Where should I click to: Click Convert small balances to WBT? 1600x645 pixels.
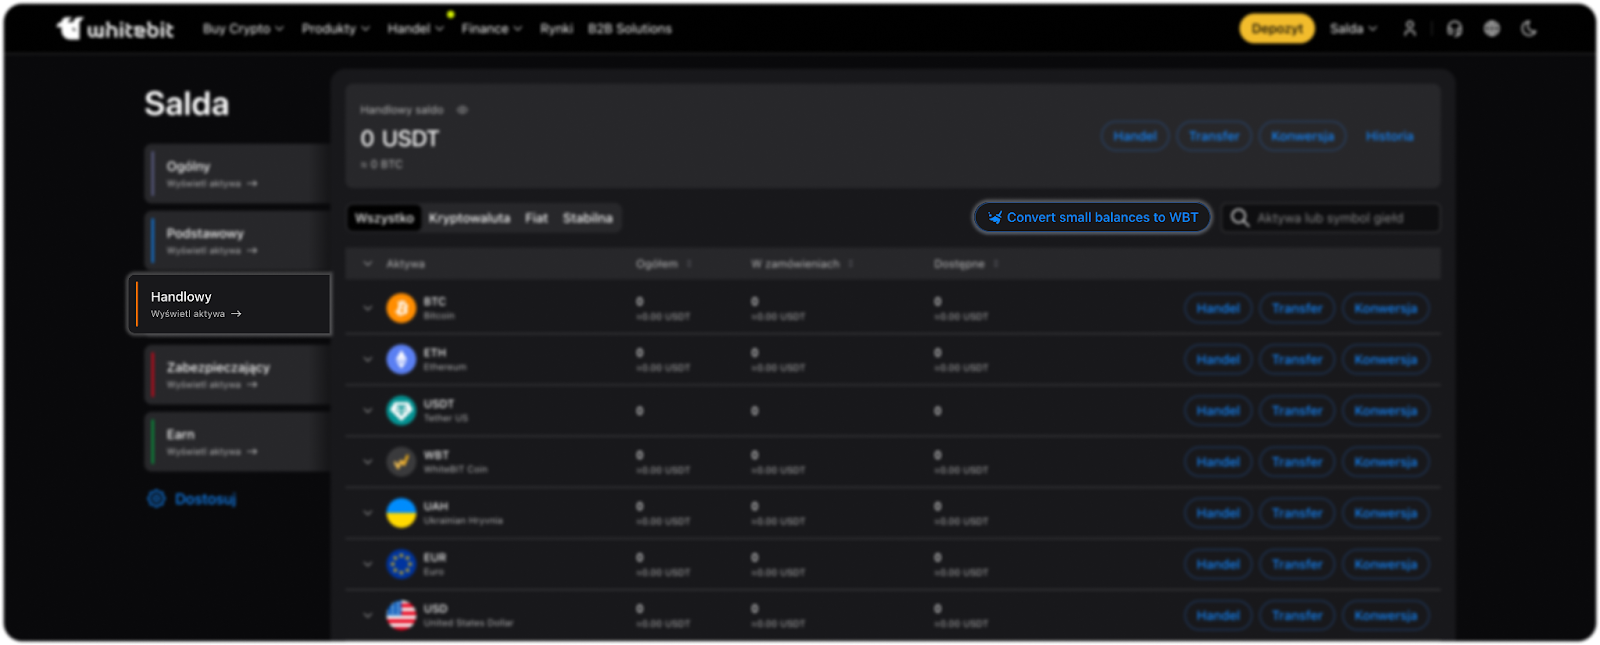[1092, 217]
